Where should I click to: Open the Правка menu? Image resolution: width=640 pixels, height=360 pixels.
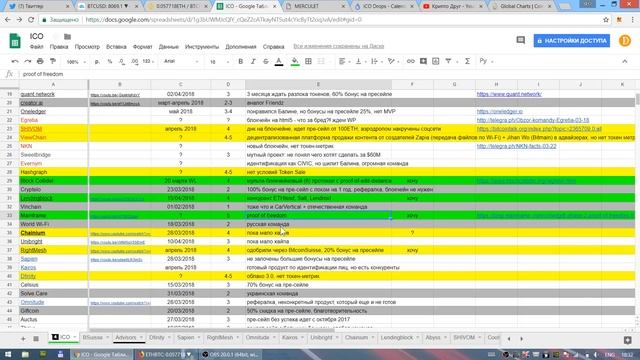[59, 47]
